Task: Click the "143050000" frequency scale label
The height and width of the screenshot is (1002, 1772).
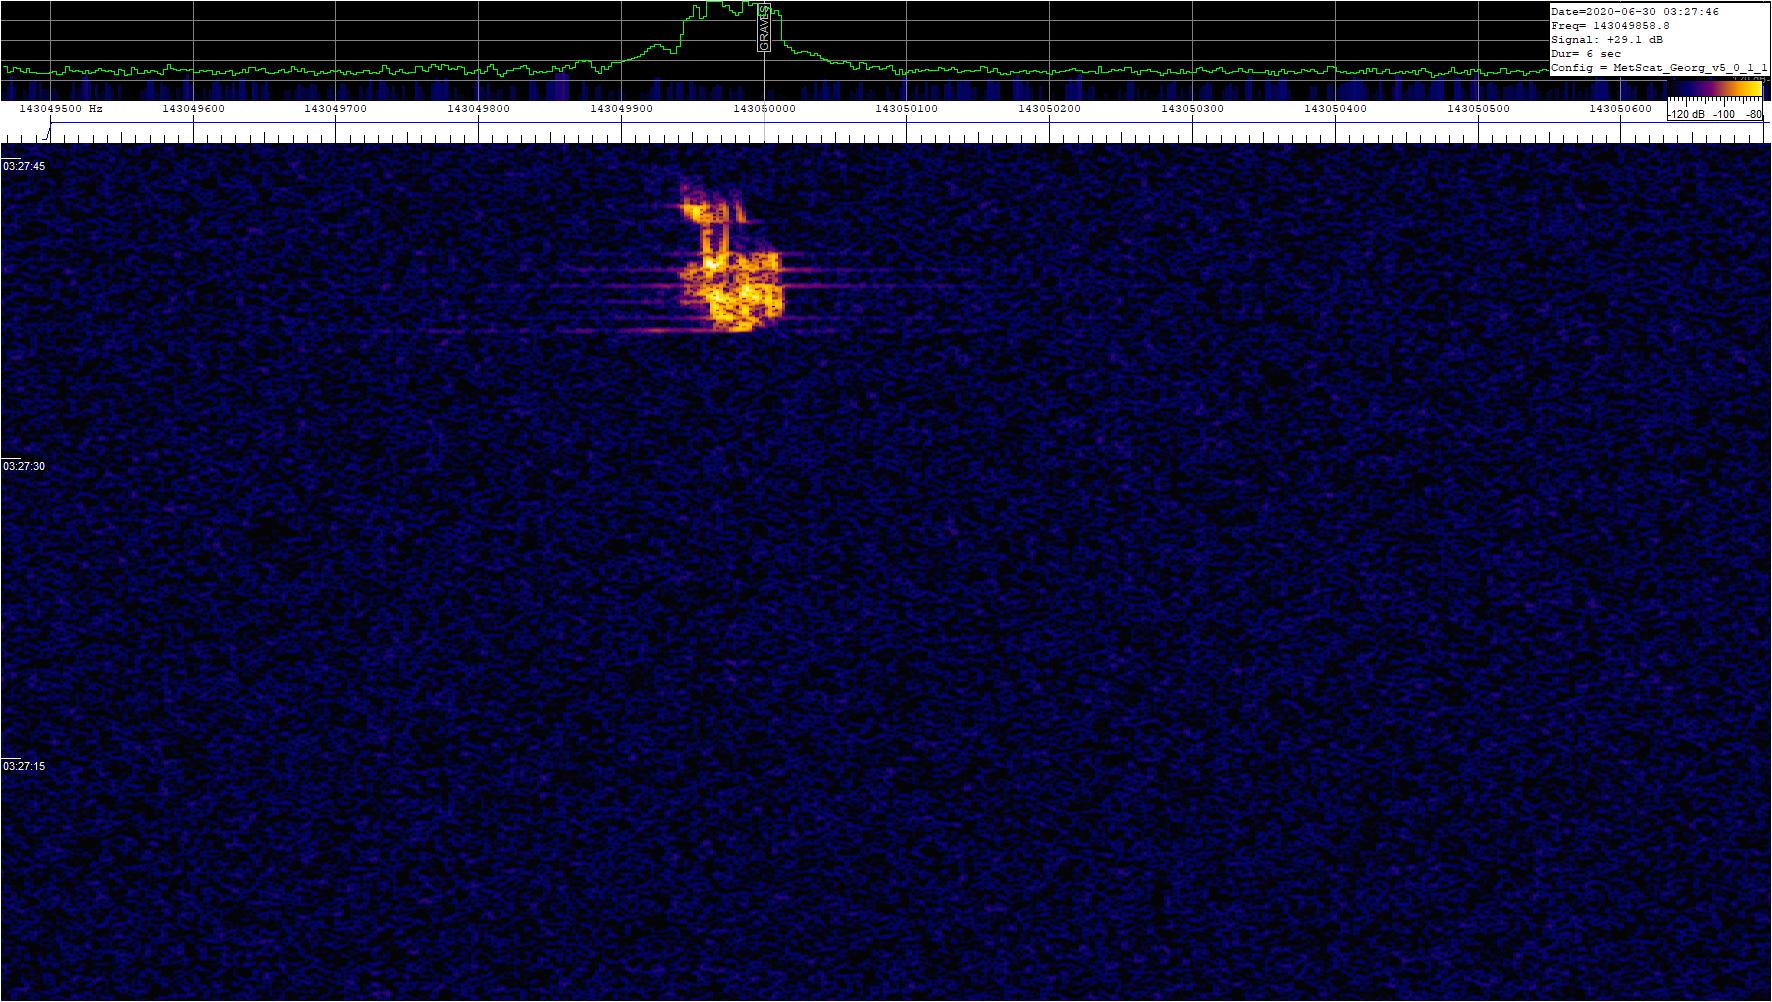Action: point(765,108)
